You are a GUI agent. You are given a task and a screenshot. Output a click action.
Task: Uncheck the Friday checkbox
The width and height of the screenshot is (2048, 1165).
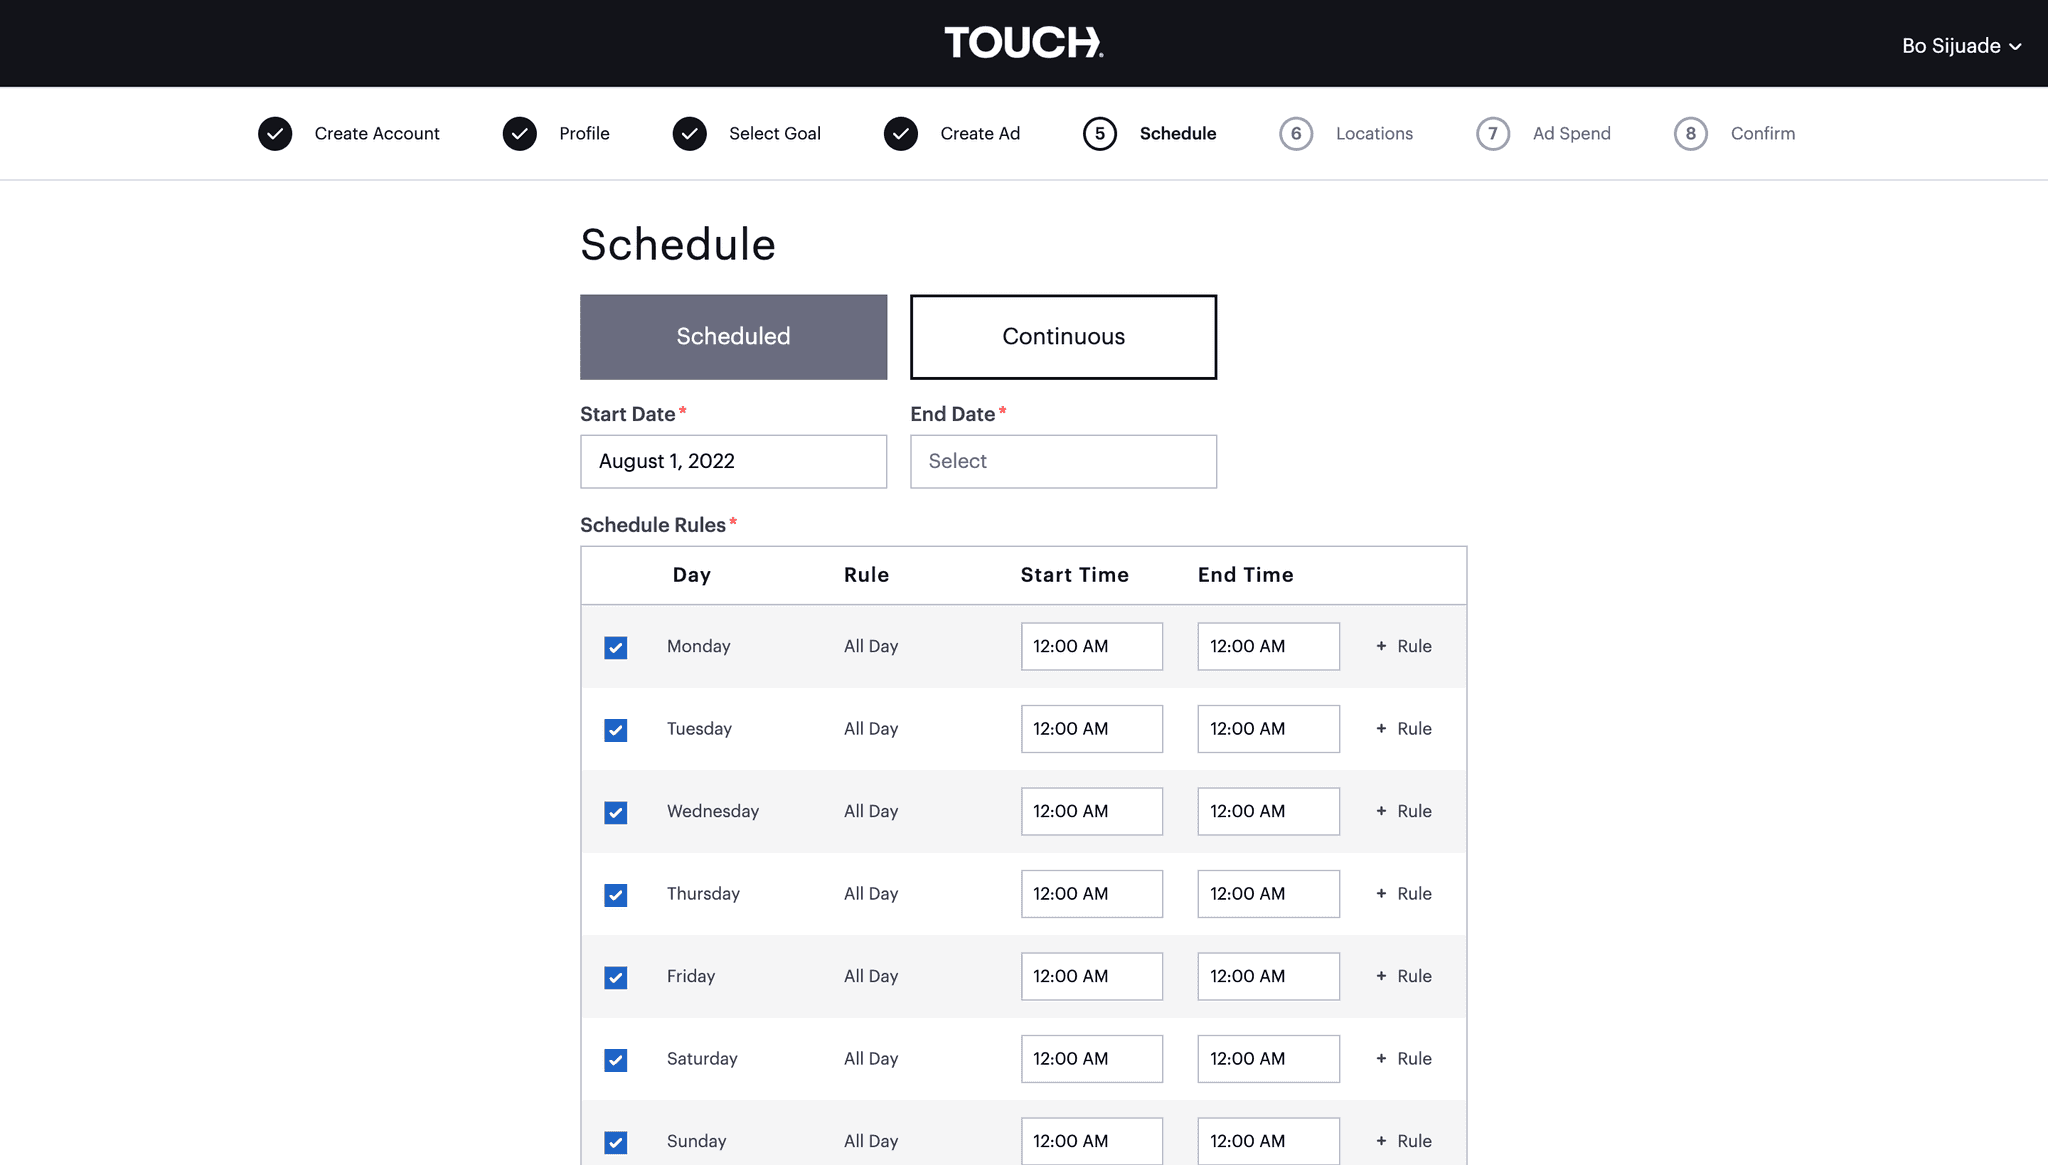616,978
